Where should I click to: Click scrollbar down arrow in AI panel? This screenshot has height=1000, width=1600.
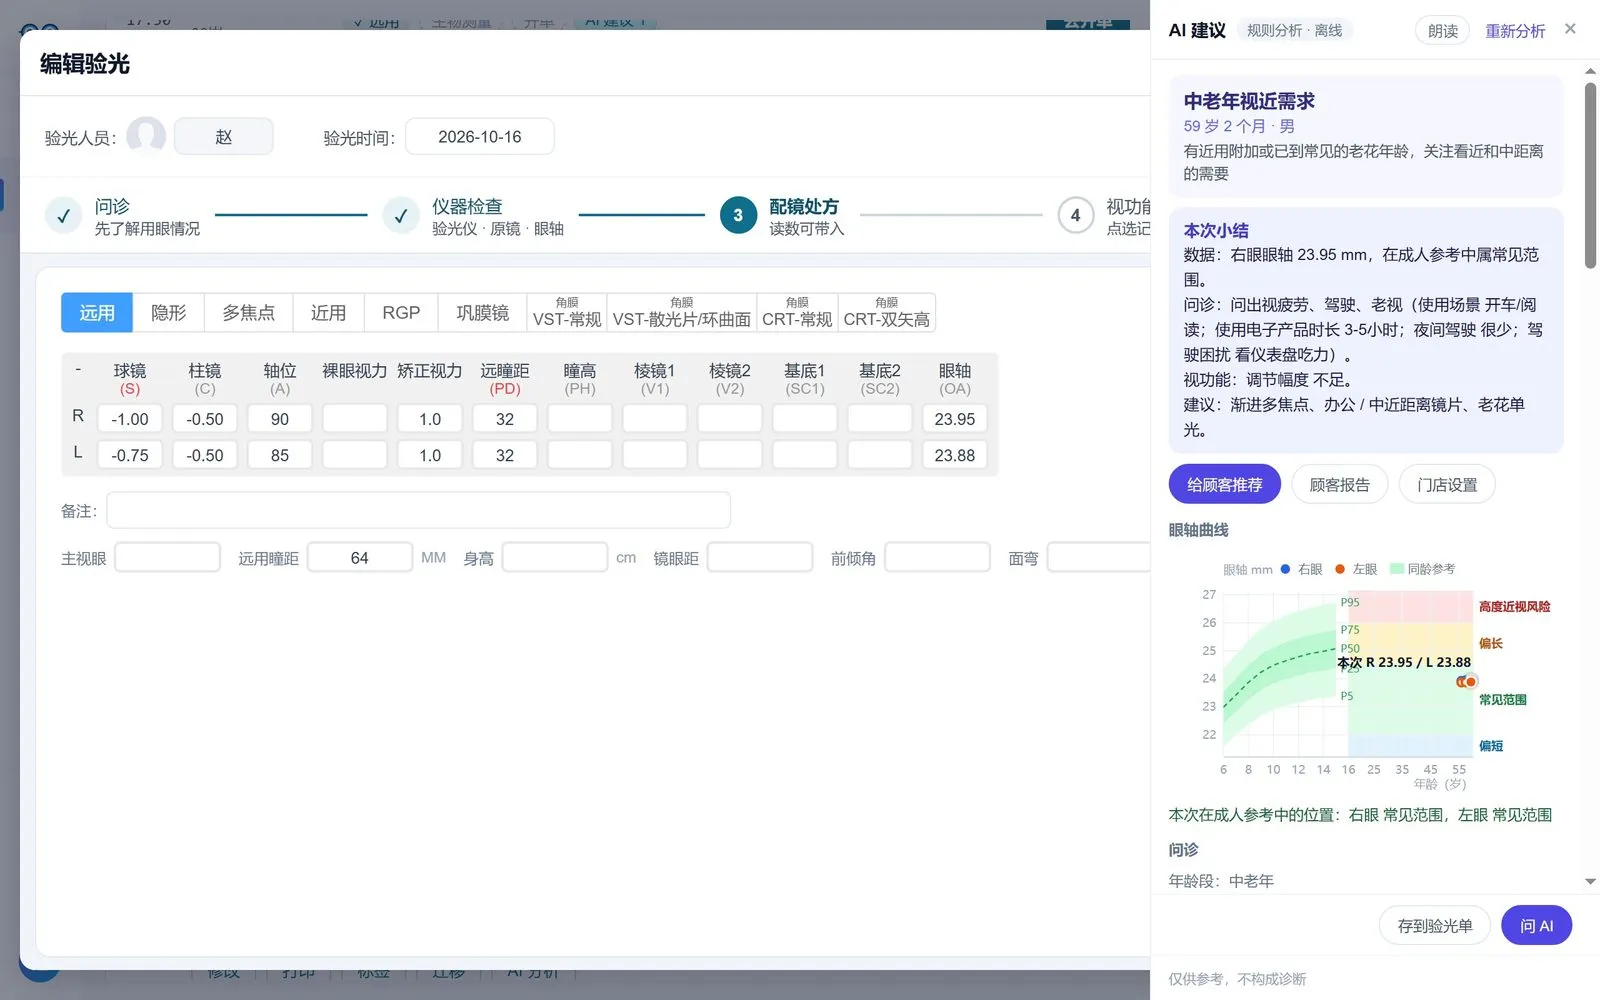(1590, 881)
